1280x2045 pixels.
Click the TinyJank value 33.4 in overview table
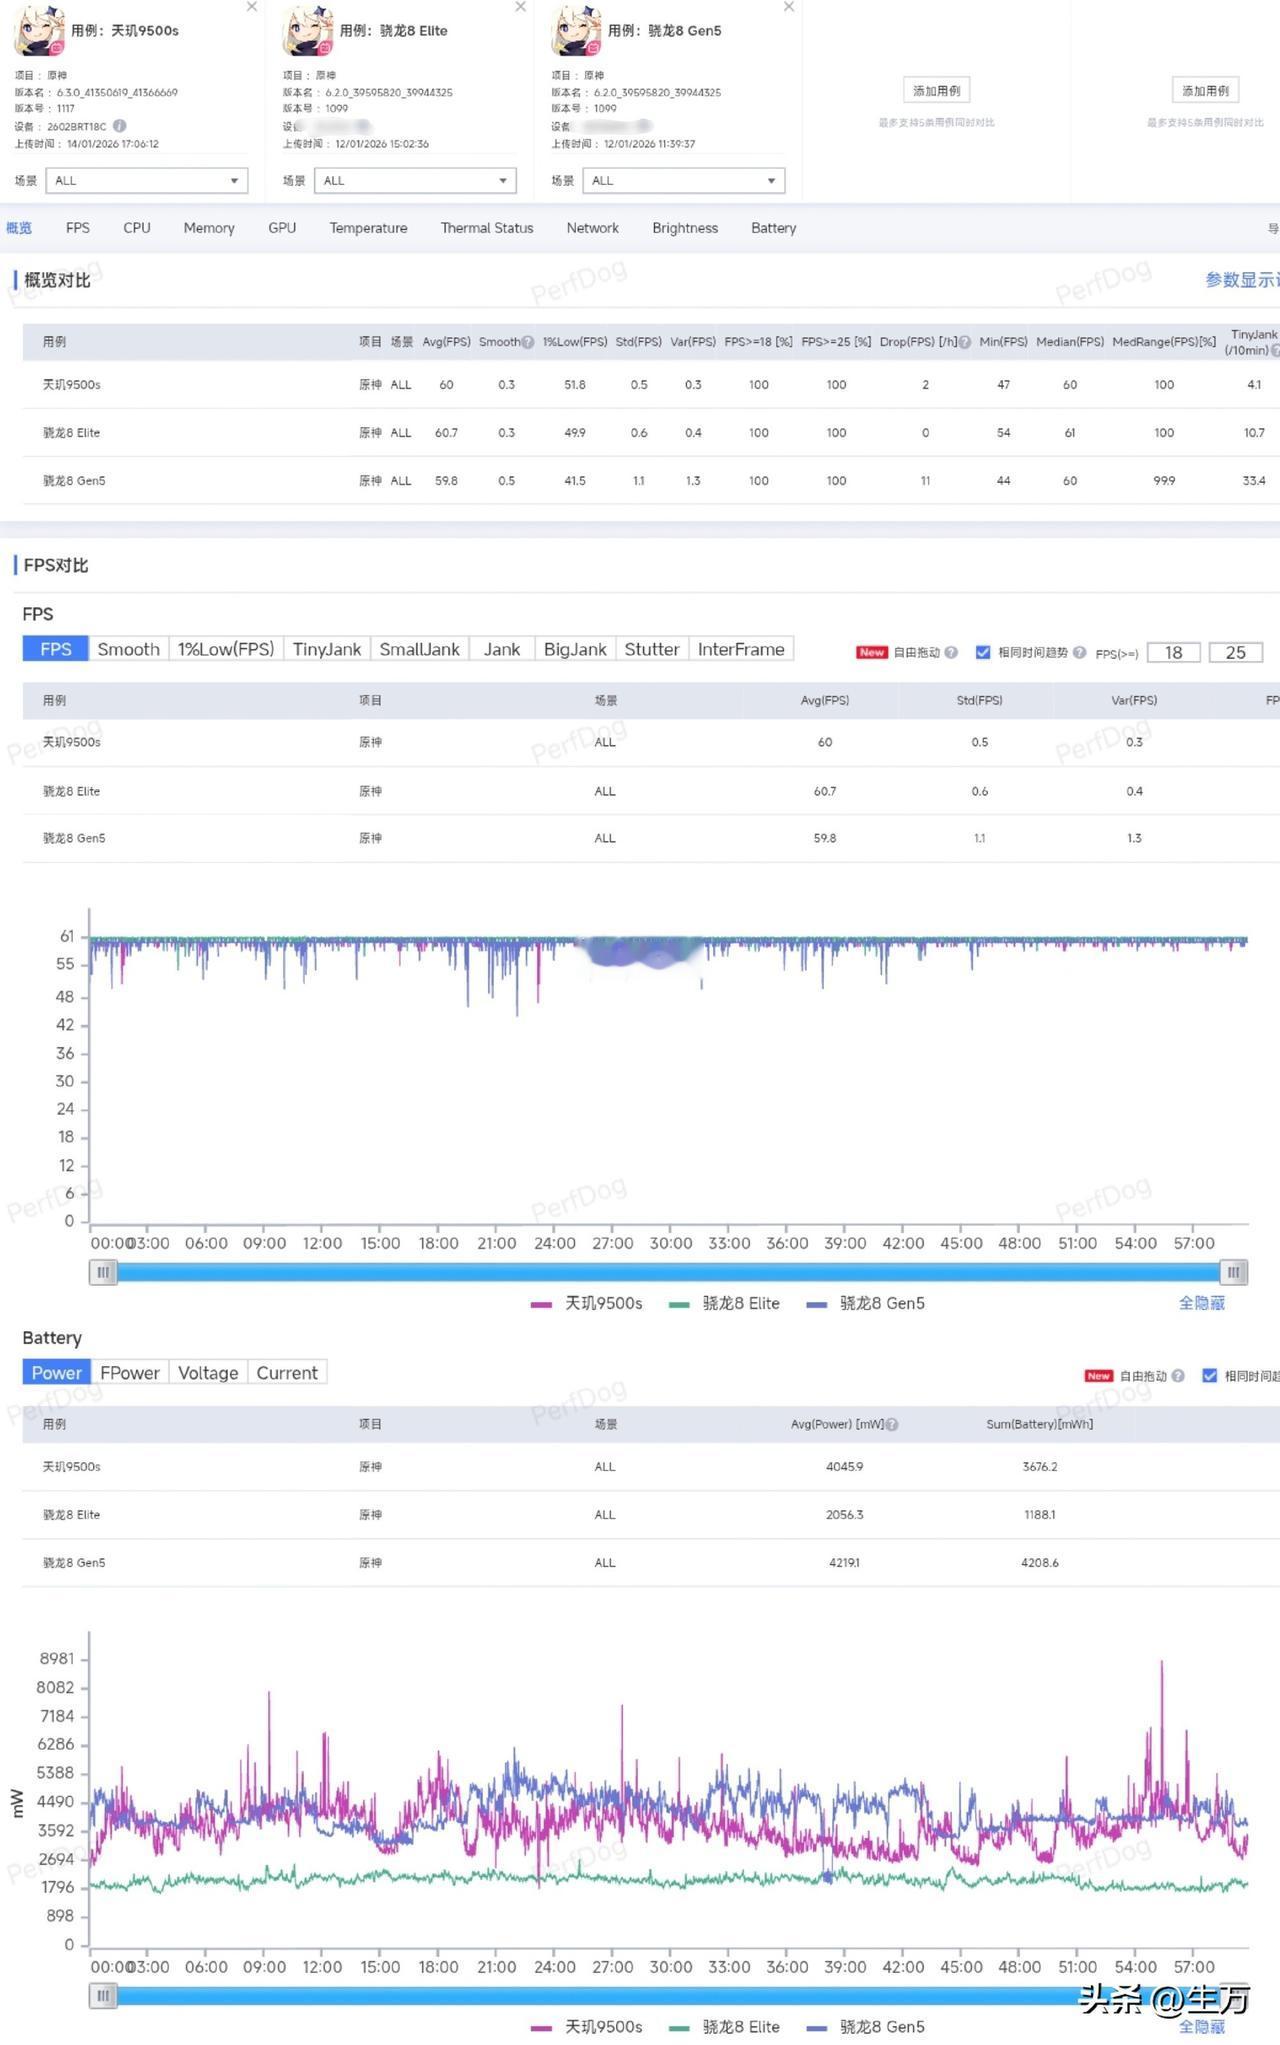[x=1254, y=481]
